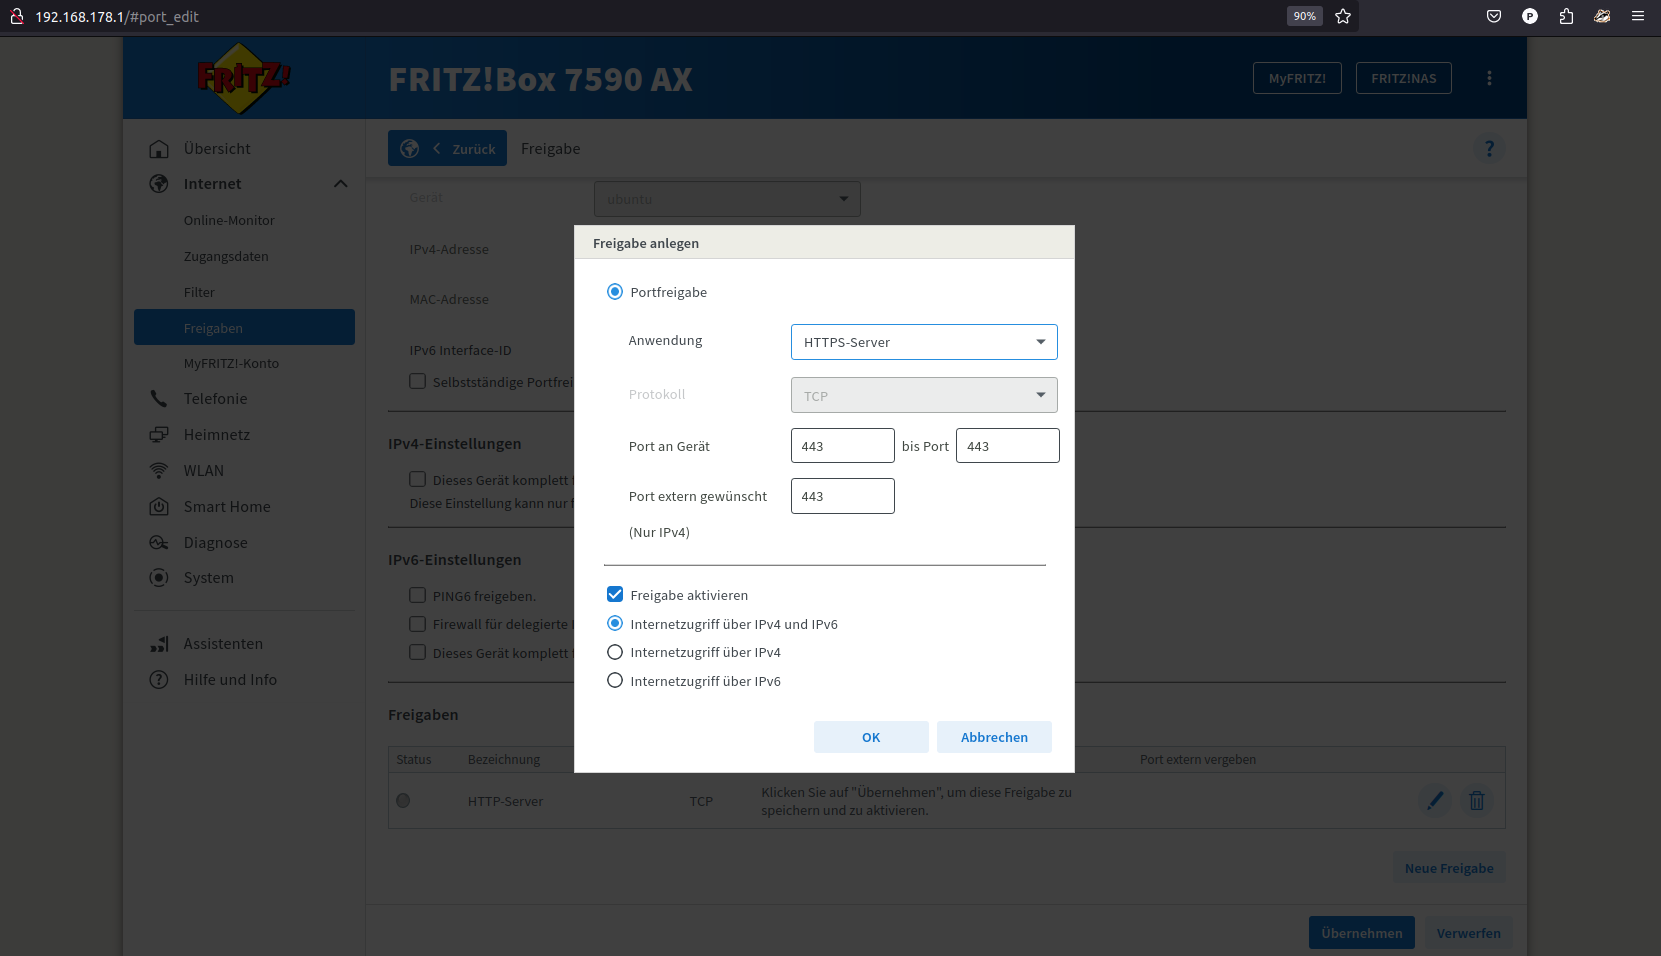Click Abbrechen to cancel the dialog
The width and height of the screenshot is (1661, 956).
click(994, 737)
